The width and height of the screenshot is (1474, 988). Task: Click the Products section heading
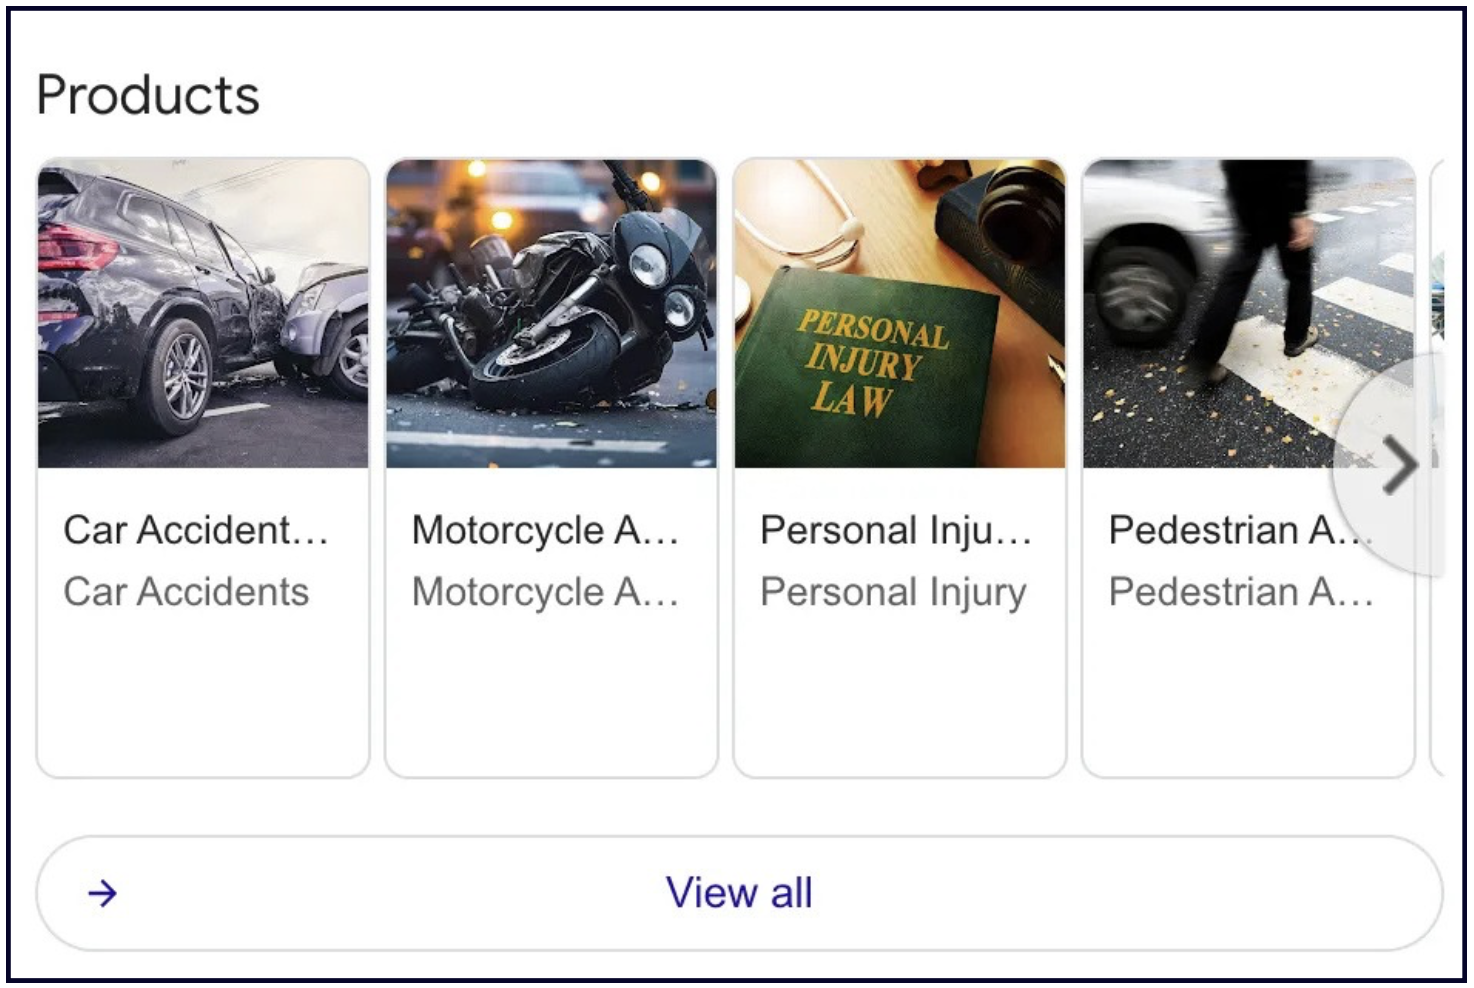(148, 96)
